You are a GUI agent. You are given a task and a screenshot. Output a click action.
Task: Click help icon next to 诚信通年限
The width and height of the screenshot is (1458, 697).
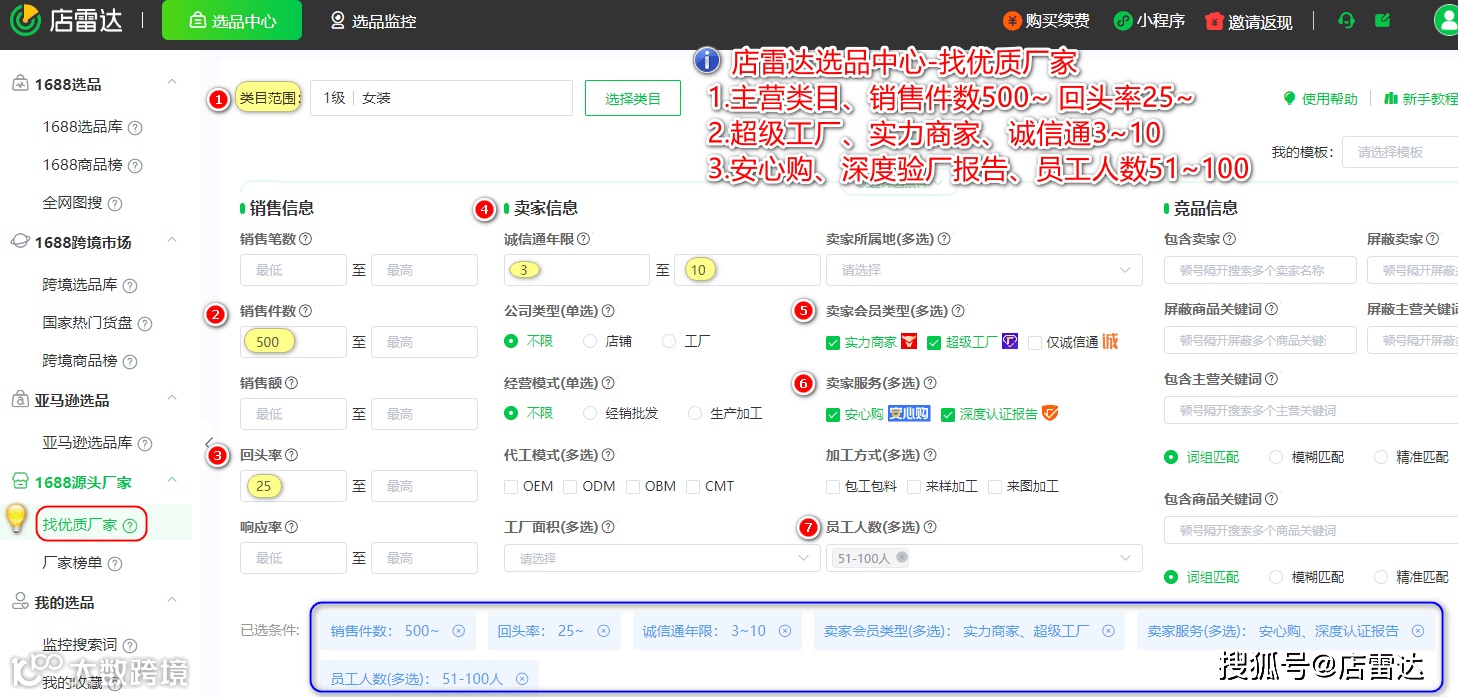(584, 239)
